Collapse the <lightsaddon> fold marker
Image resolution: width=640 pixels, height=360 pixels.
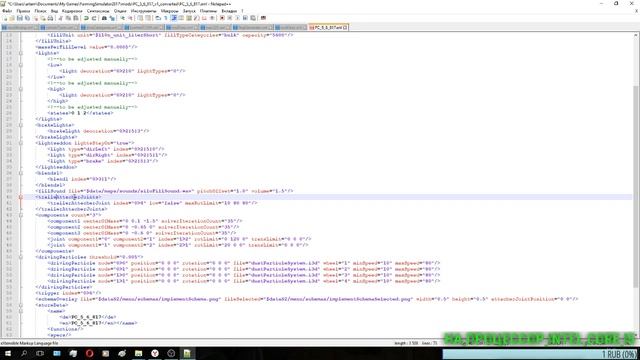click(21, 143)
